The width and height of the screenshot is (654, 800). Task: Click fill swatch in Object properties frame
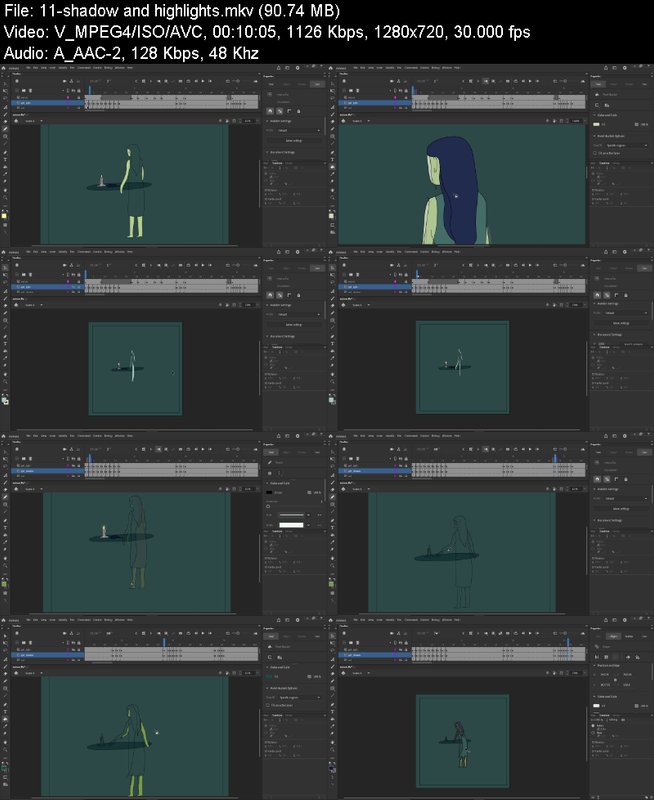pyautogui.click(x=596, y=706)
